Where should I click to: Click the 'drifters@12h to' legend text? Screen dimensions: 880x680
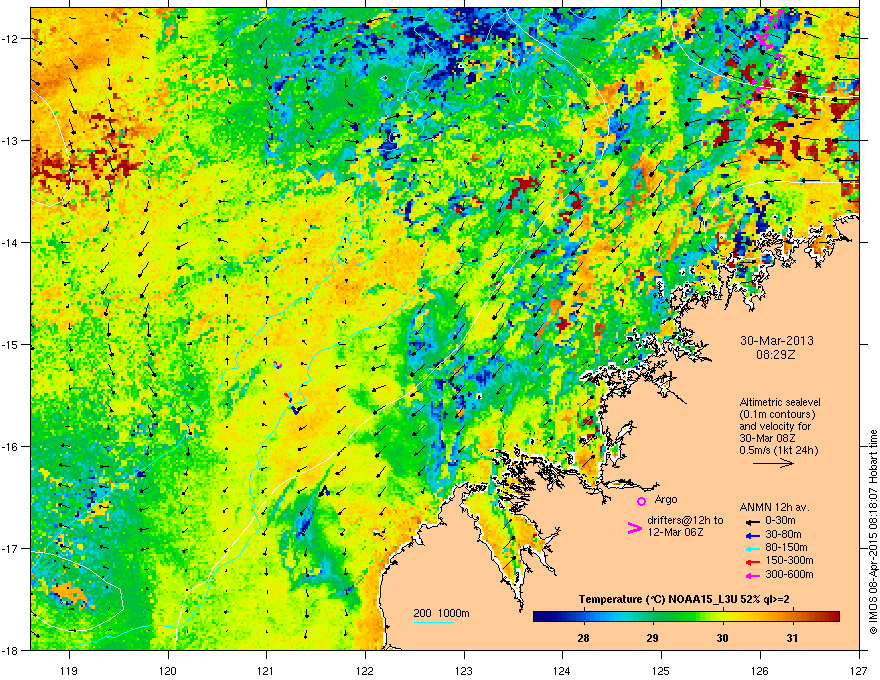point(685,521)
